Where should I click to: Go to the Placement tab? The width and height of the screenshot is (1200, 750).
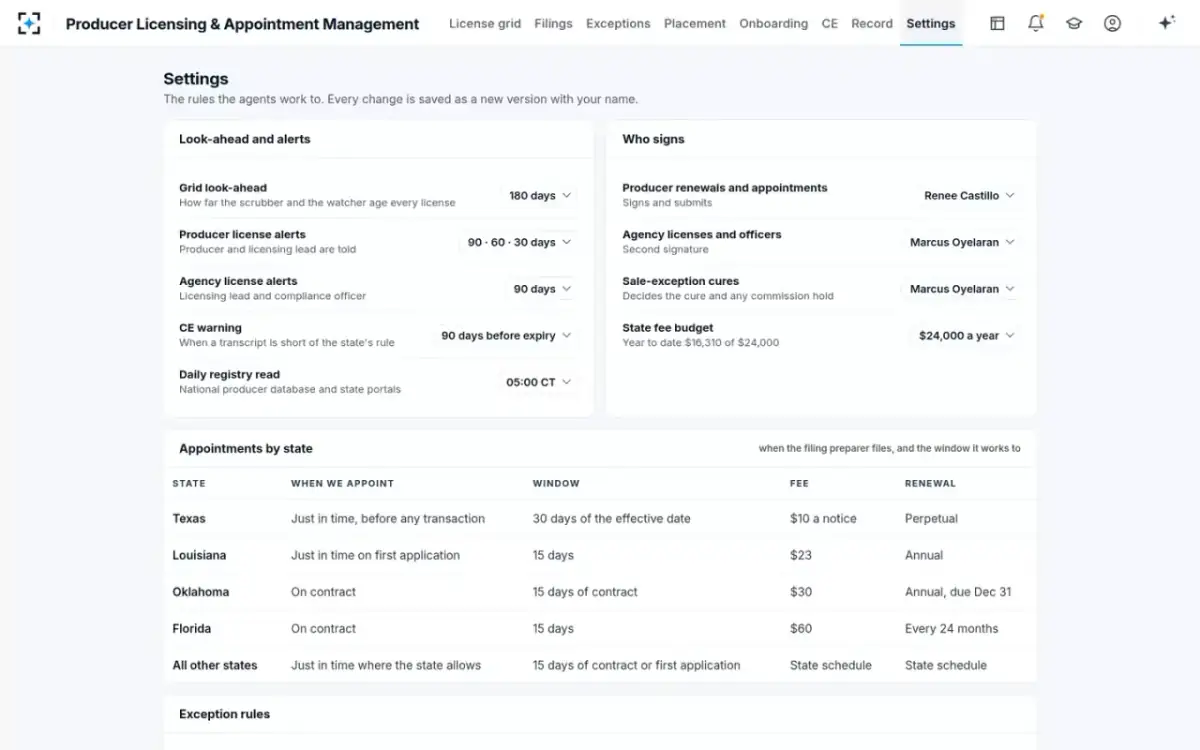pyautogui.click(x=695, y=23)
